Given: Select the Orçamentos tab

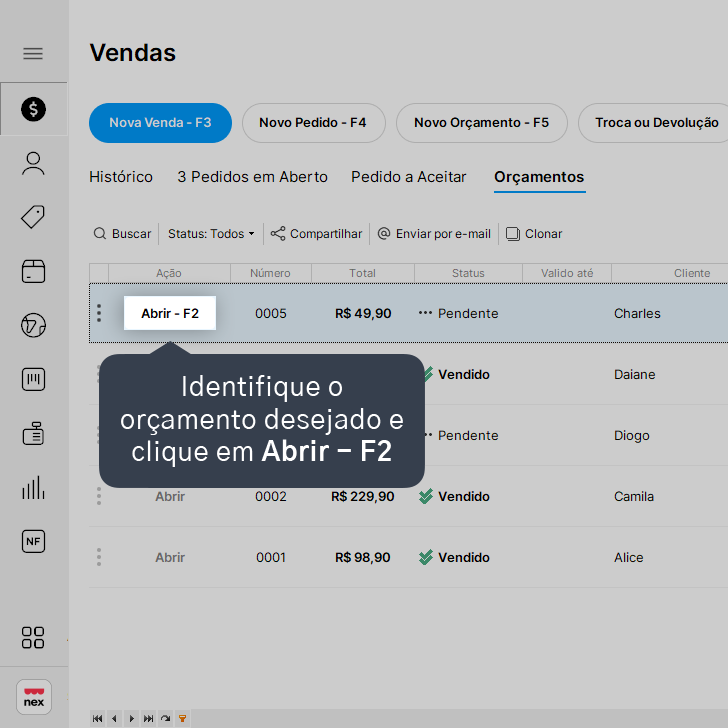Looking at the screenshot, I should pos(540,177).
